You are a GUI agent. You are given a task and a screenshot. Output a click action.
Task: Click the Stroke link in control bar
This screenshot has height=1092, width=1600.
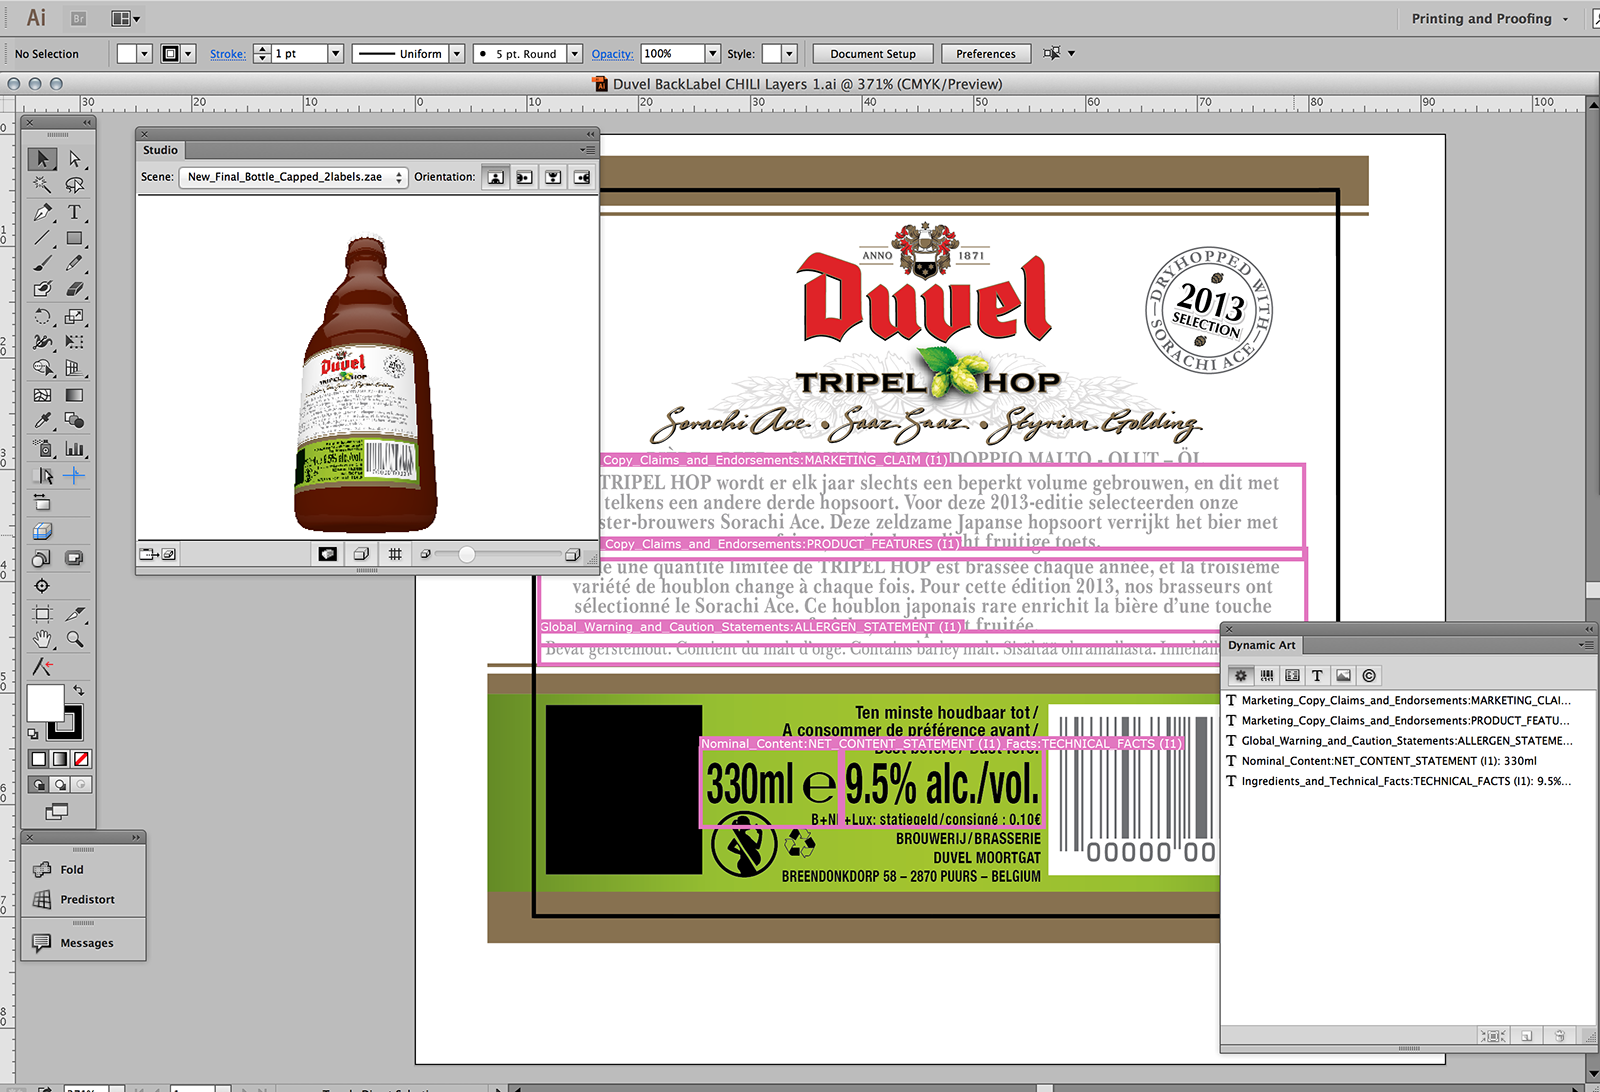click(228, 54)
